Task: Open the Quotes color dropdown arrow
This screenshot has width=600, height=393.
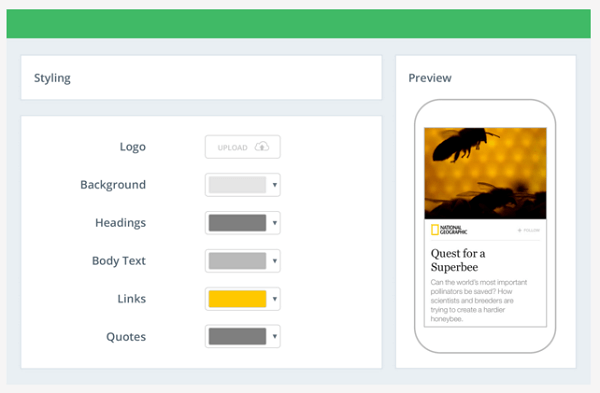Action: [x=274, y=336]
